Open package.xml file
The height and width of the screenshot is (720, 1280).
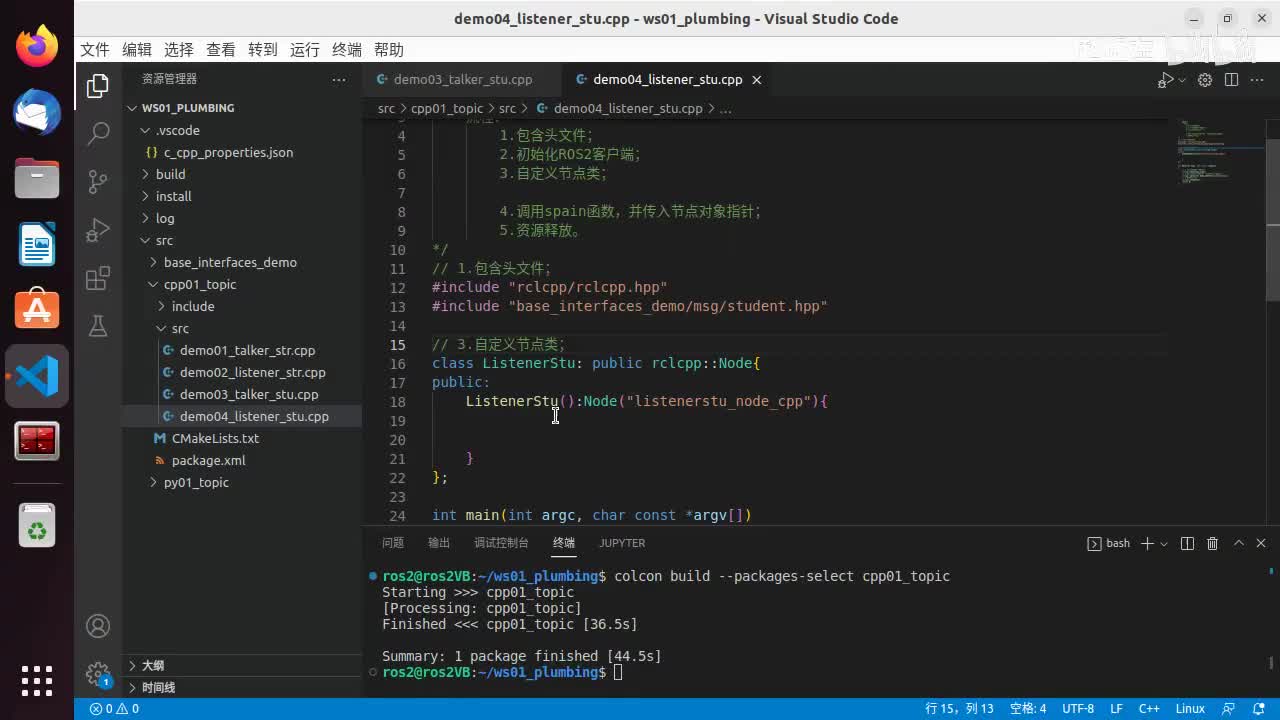242,460
